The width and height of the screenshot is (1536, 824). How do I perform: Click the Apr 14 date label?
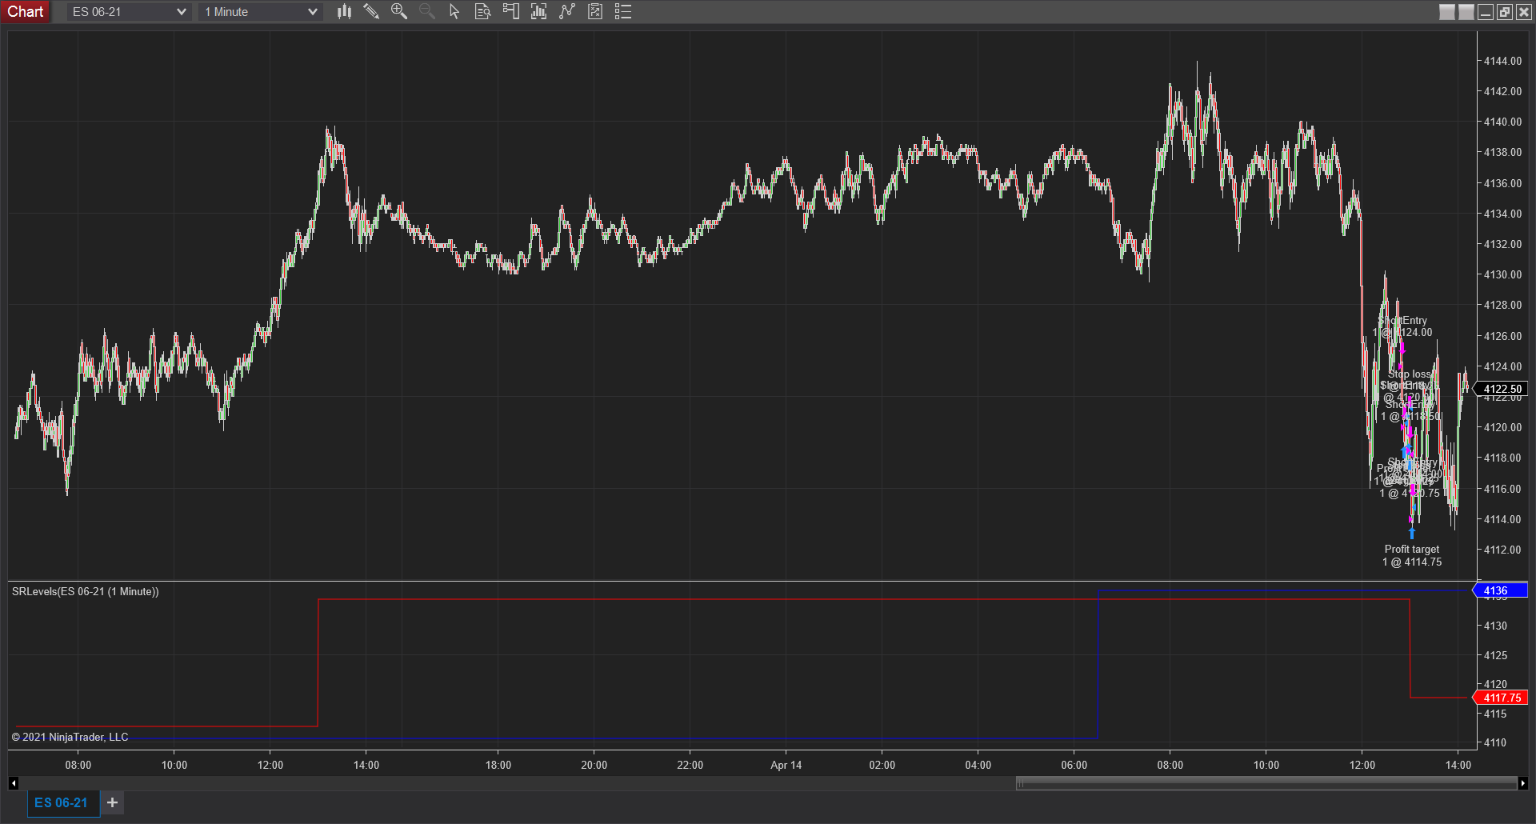[786, 765]
